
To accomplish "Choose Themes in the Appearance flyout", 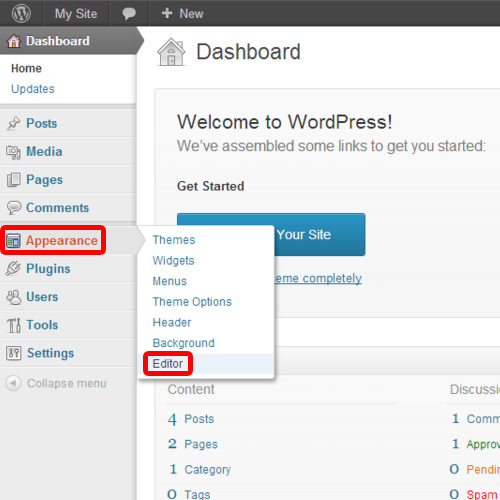I will tap(174, 240).
